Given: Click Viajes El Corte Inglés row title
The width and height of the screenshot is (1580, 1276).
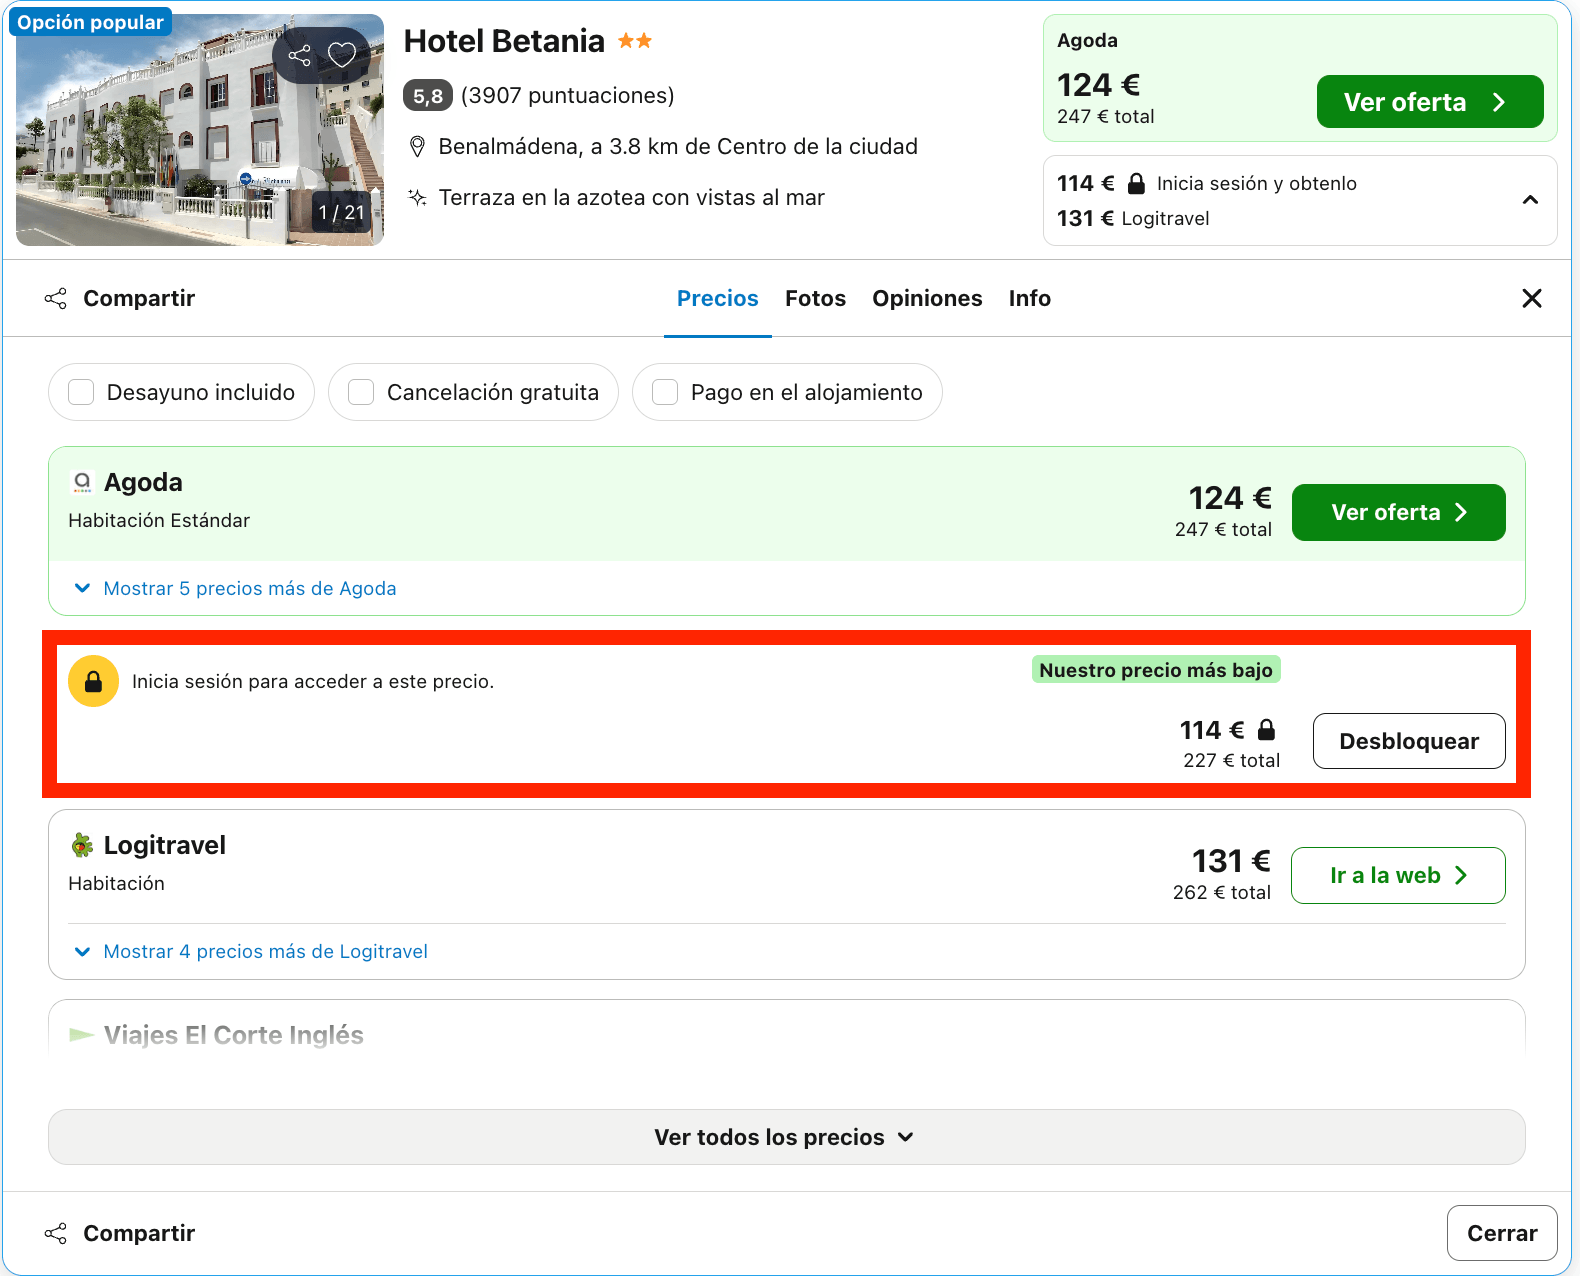Looking at the screenshot, I should pyautogui.click(x=234, y=1035).
